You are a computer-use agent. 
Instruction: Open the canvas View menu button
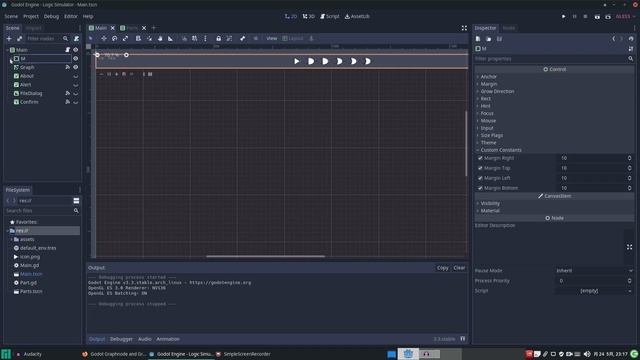click(271, 38)
